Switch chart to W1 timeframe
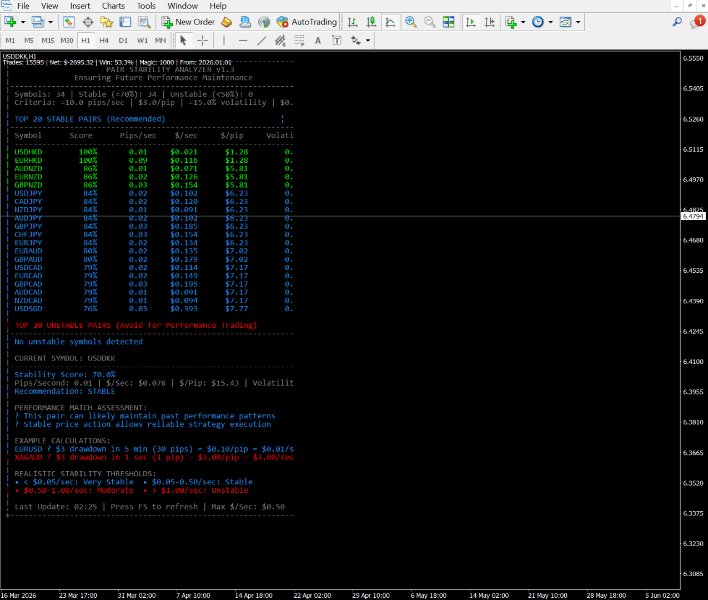The width and height of the screenshot is (708, 600). click(142, 41)
